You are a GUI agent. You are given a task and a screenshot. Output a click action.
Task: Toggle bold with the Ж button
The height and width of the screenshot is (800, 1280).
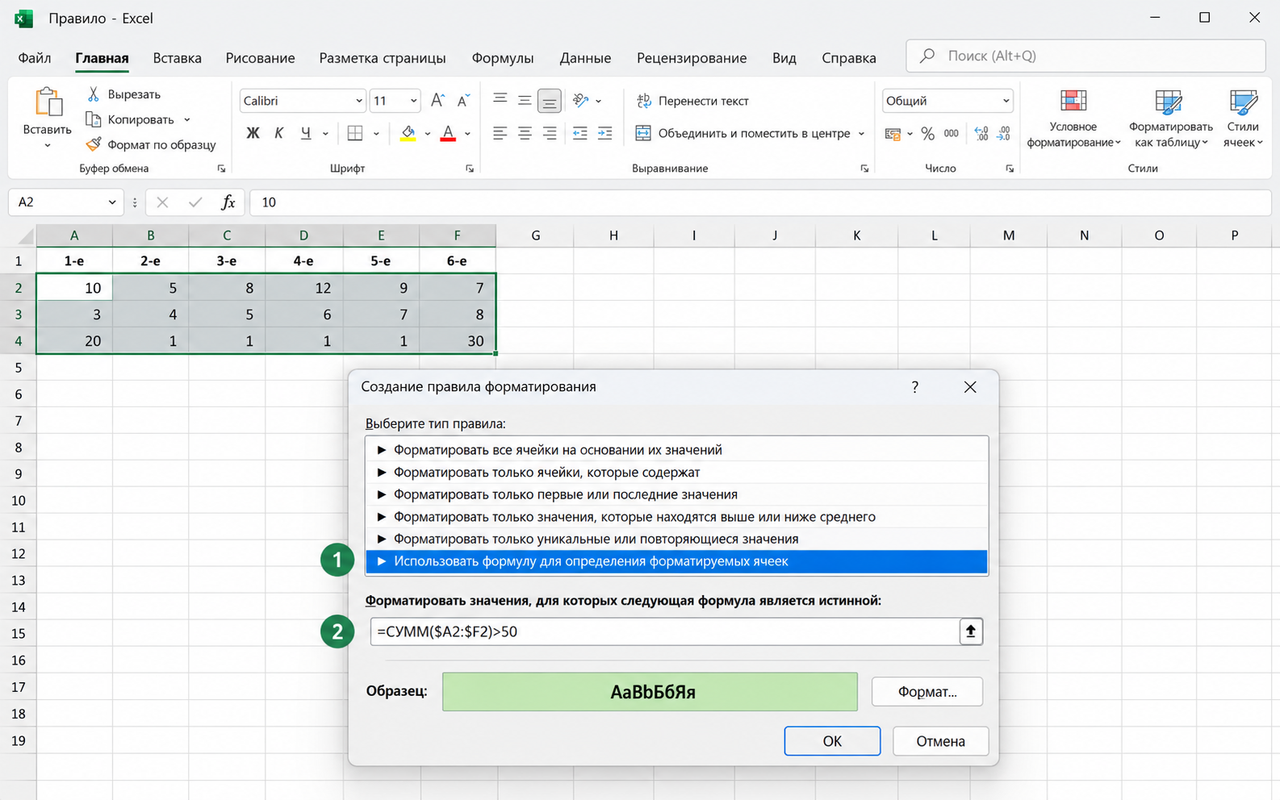point(253,133)
